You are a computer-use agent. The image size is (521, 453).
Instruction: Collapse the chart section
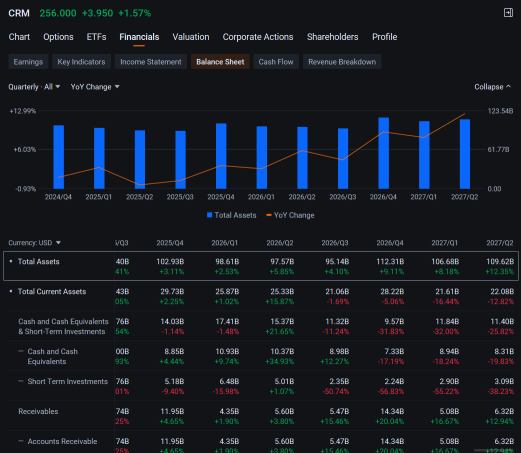[493, 87]
